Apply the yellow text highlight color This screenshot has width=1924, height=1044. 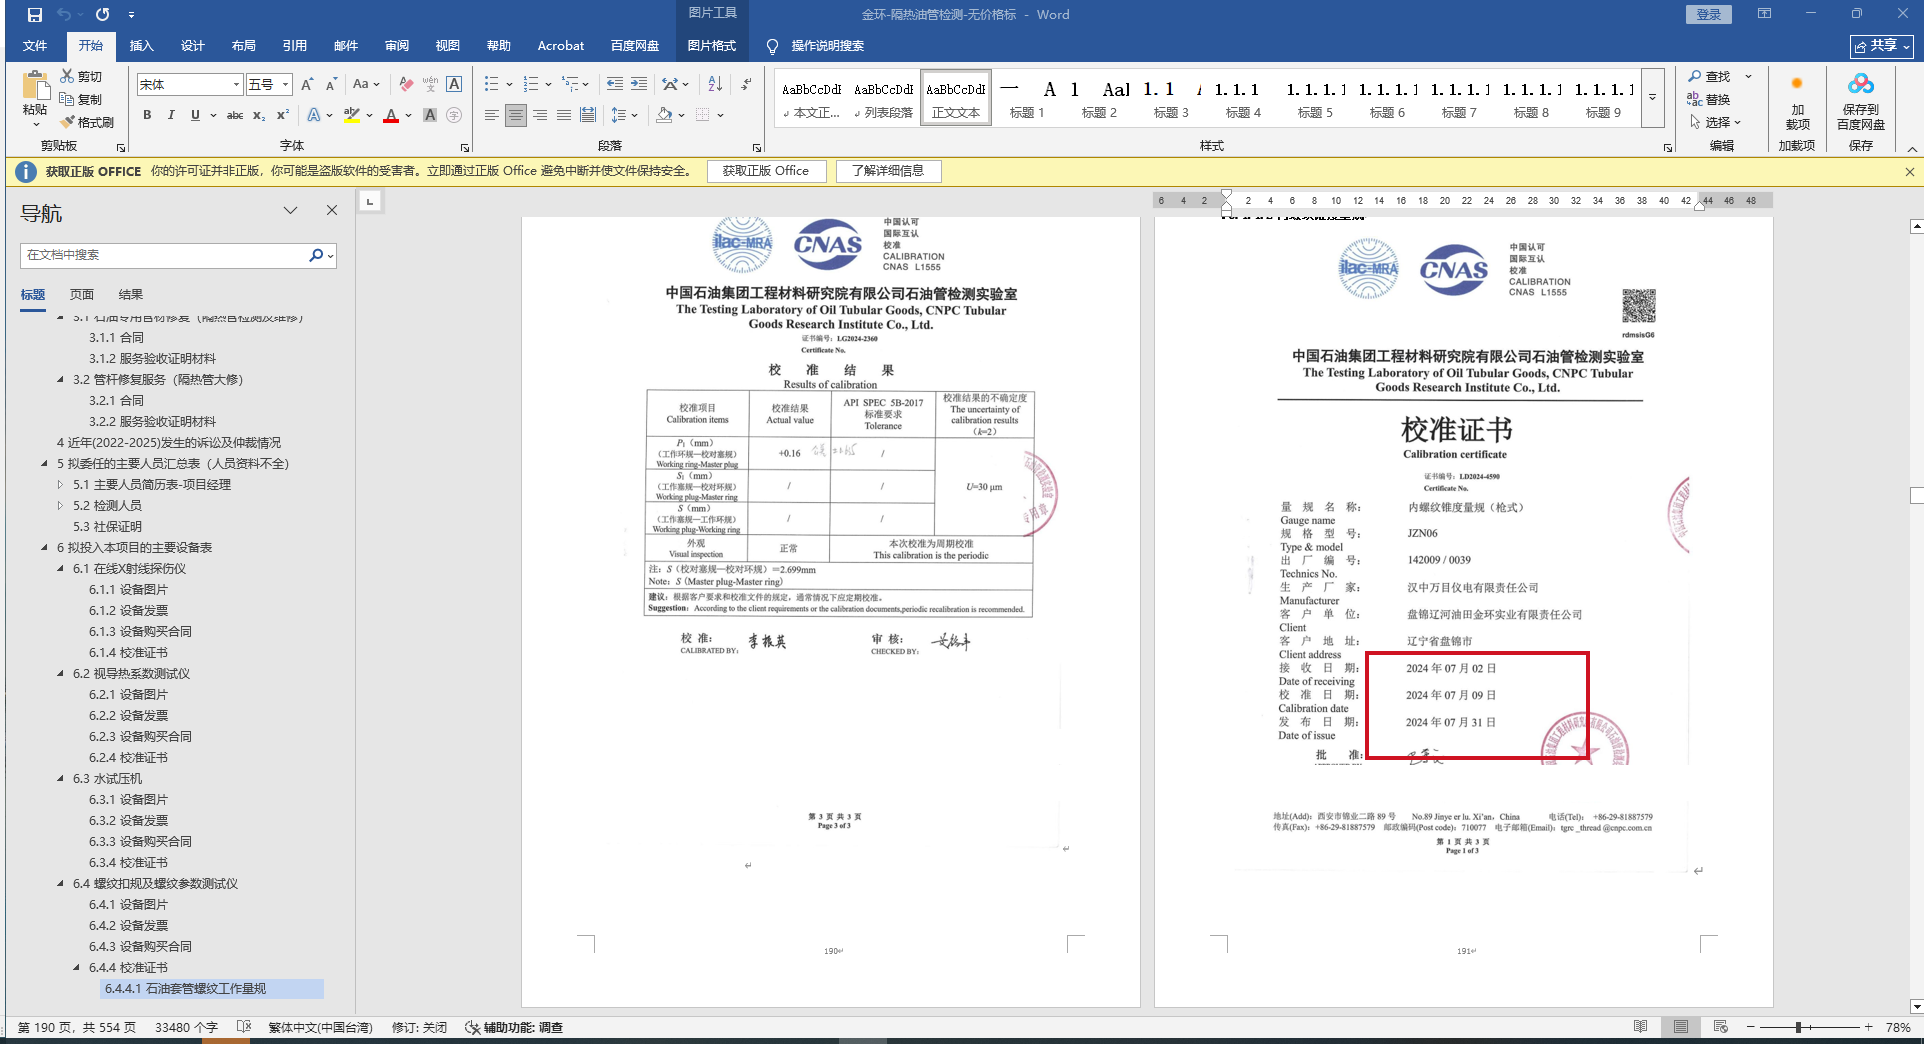[x=351, y=115]
